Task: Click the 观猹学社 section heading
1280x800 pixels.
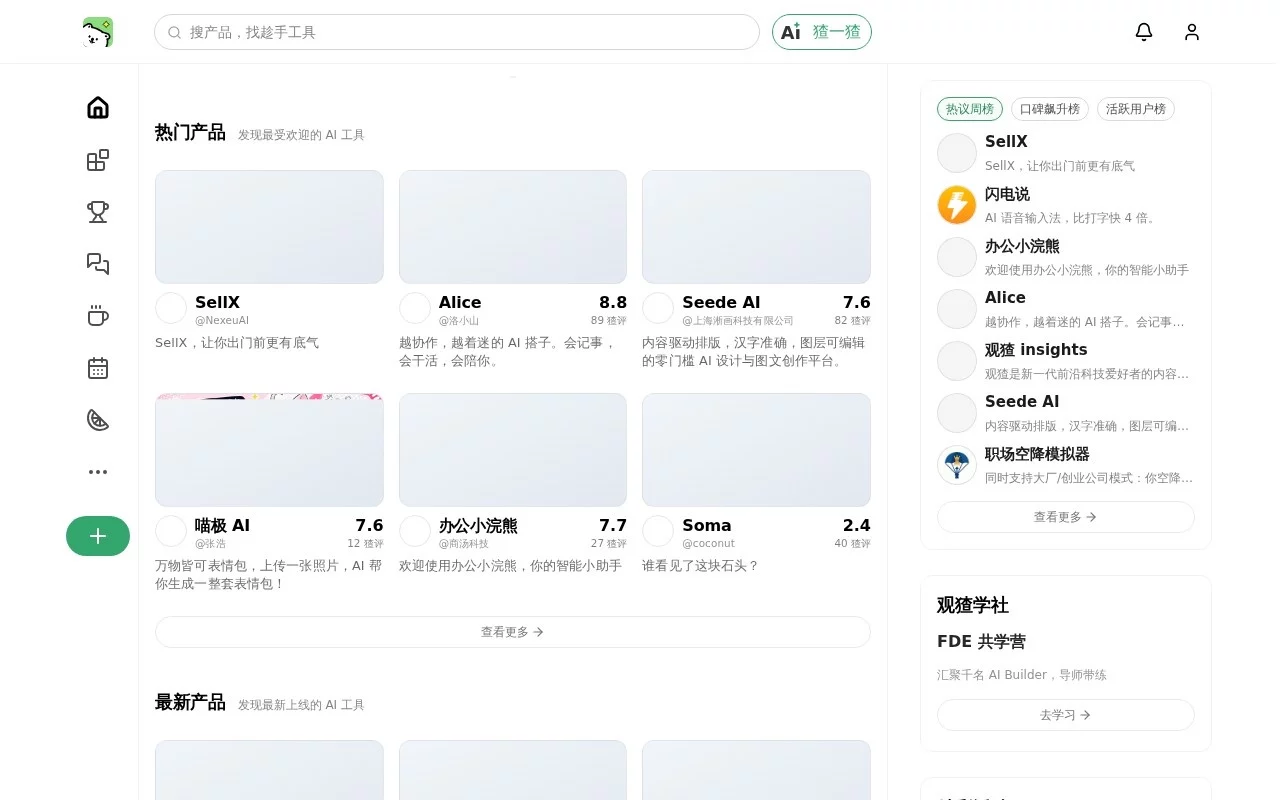Action: click(973, 605)
